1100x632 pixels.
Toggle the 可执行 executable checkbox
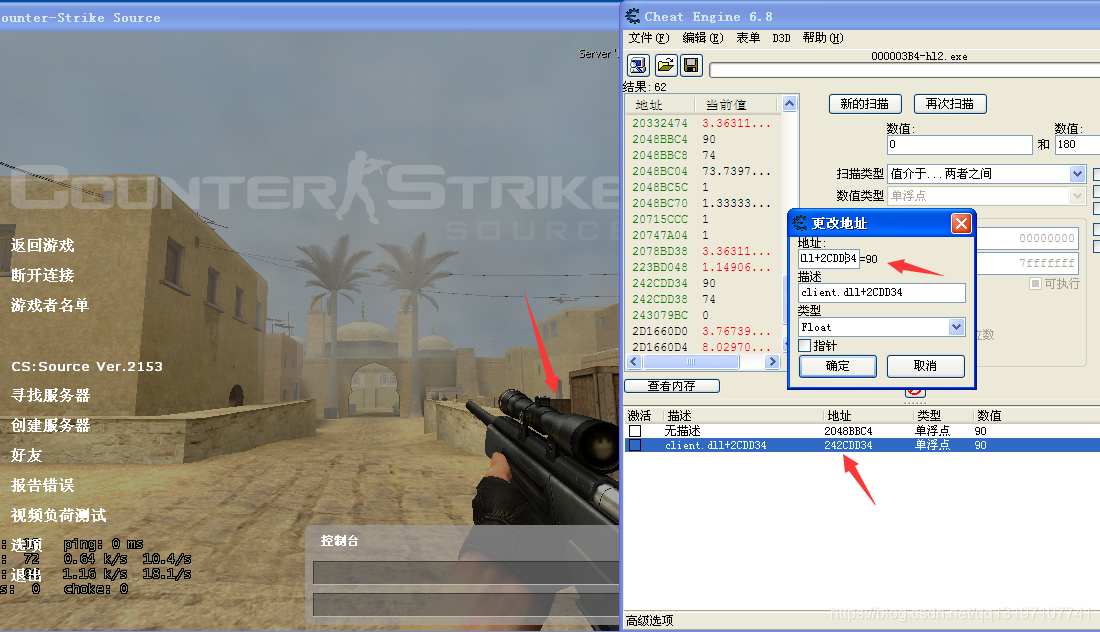click(x=1035, y=283)
